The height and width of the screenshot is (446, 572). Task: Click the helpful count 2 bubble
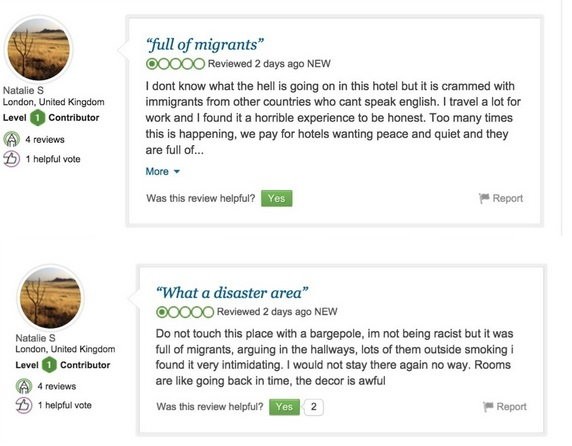pos(313,407)
